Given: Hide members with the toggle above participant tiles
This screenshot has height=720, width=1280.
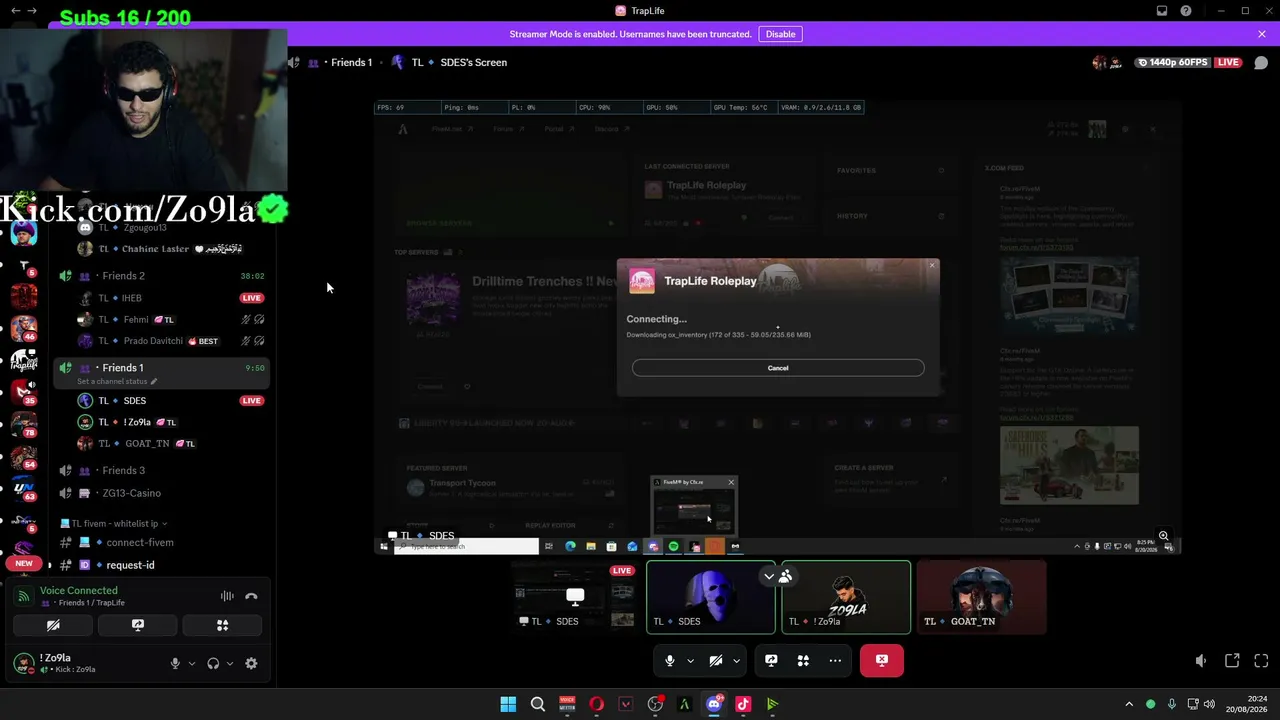Looking at the screenshot, I should point(777,576).
